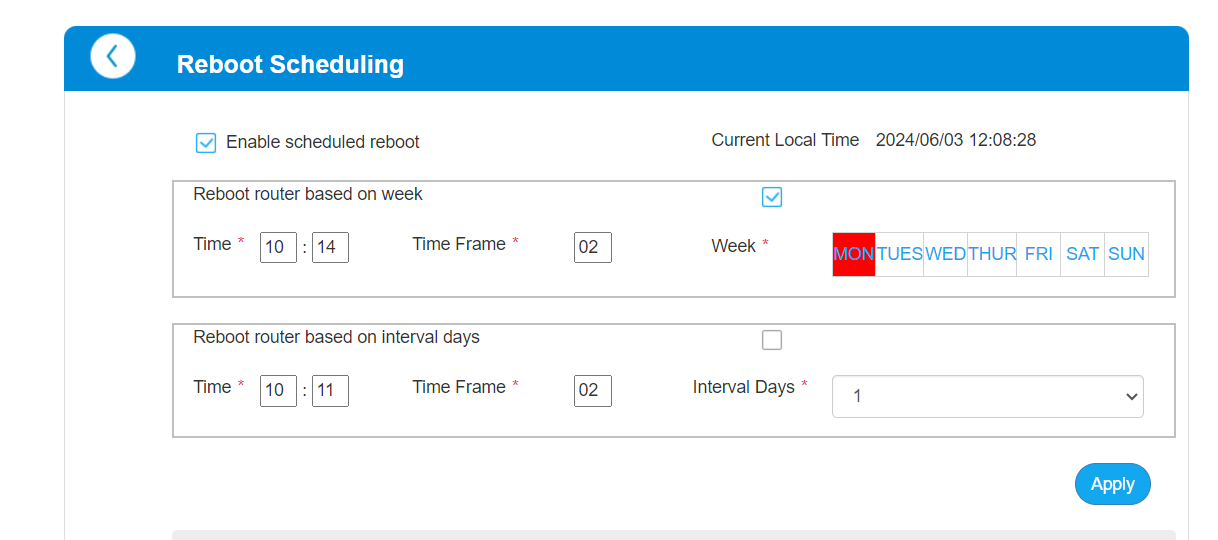
Task: Click interval reboot hour field
Action: click(278, 390)
